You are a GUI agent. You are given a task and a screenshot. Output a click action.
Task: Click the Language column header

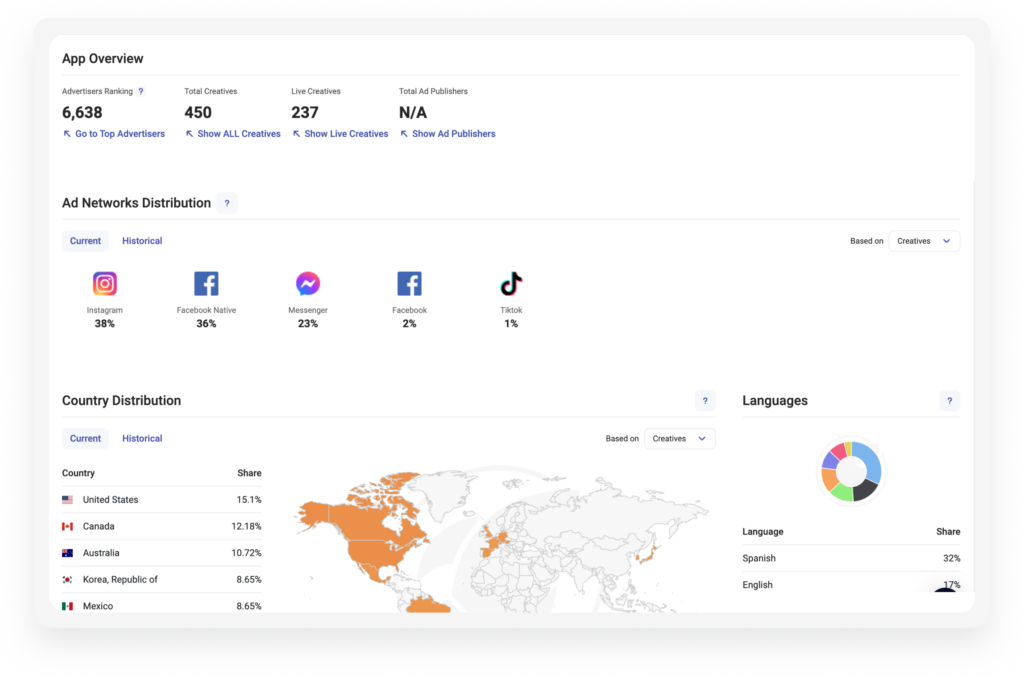pyautogui.click(x=763, y=532)
